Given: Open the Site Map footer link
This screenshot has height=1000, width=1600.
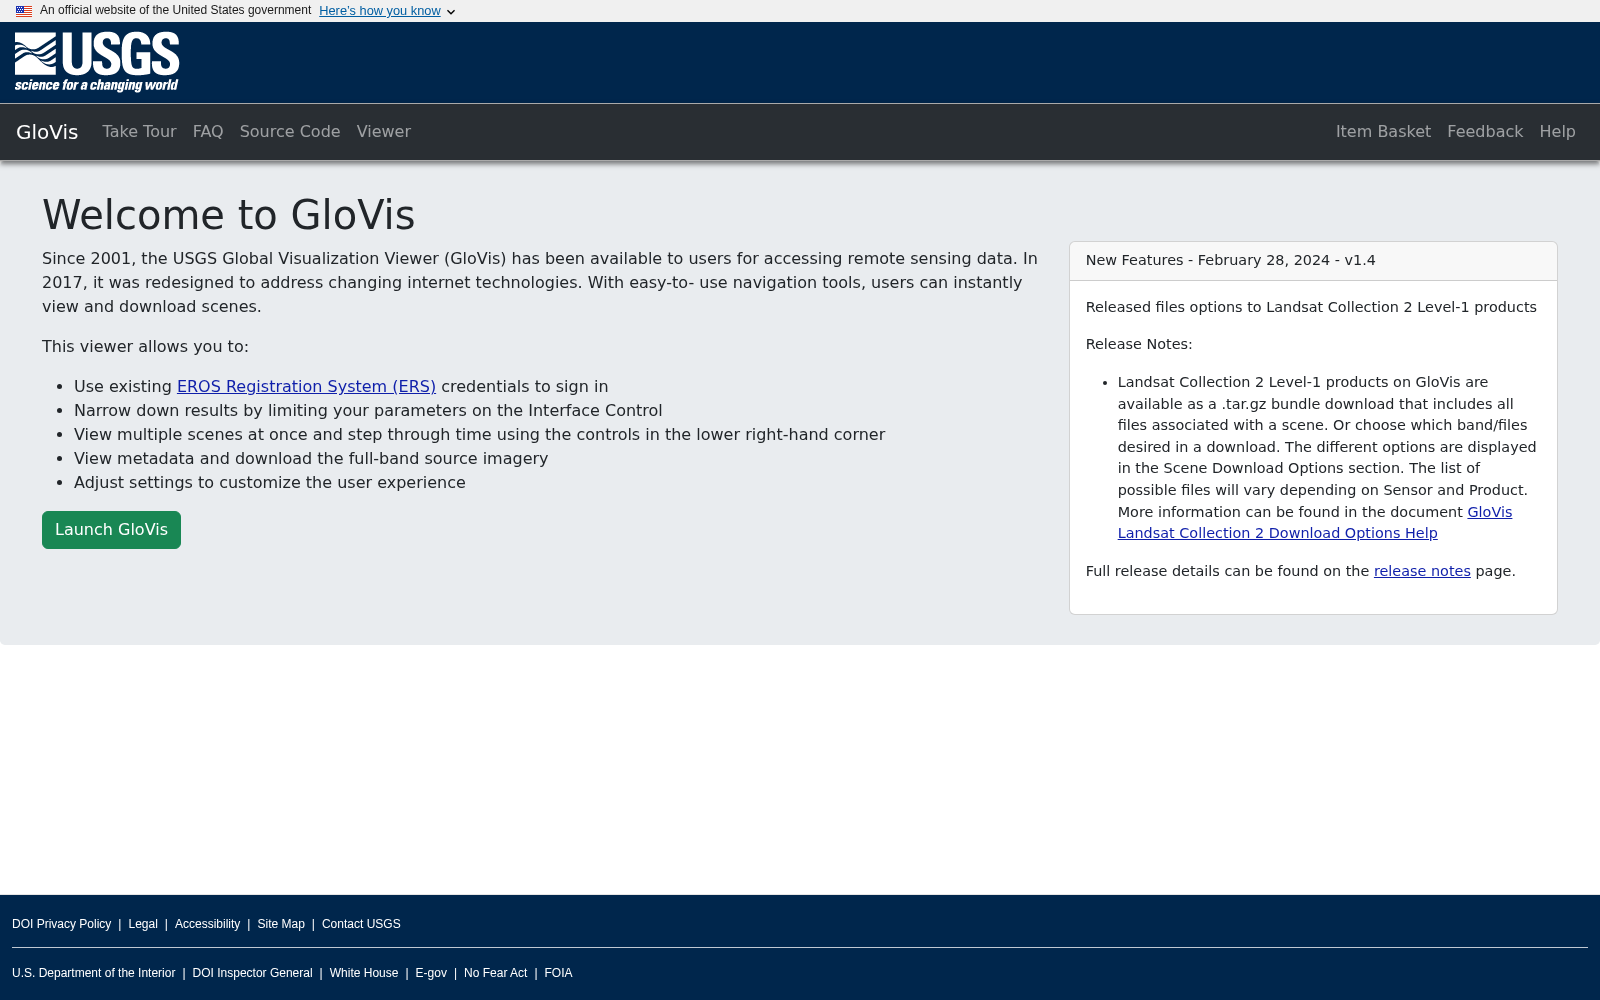Looking at the screenshot, I should pyautogui.click(x=281, y=924).
